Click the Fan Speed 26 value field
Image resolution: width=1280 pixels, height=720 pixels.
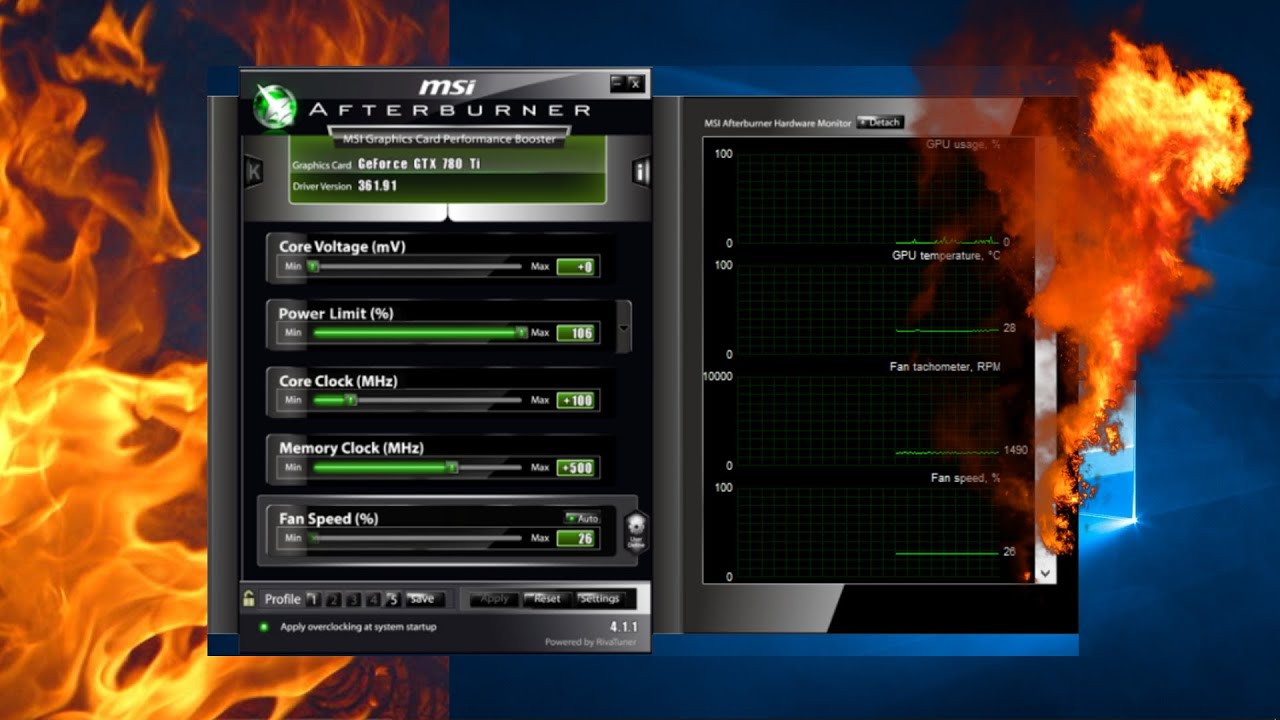(x=576, y=538)
